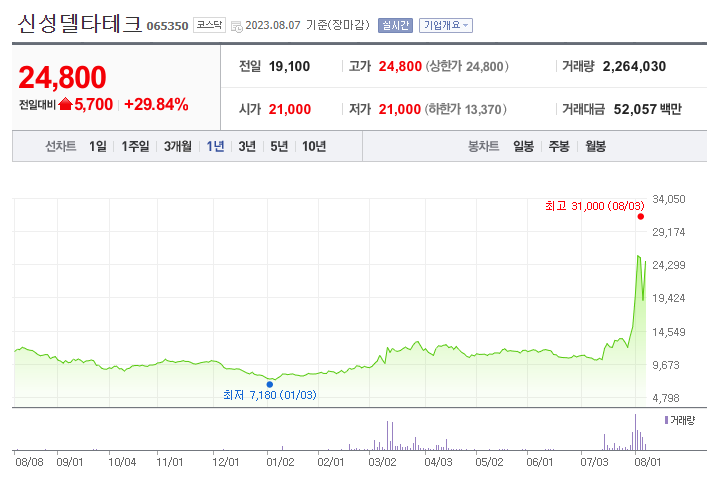Open the 월봉 monthly candlestick chart
Viewport: 707px width, 482px height.
596,146
